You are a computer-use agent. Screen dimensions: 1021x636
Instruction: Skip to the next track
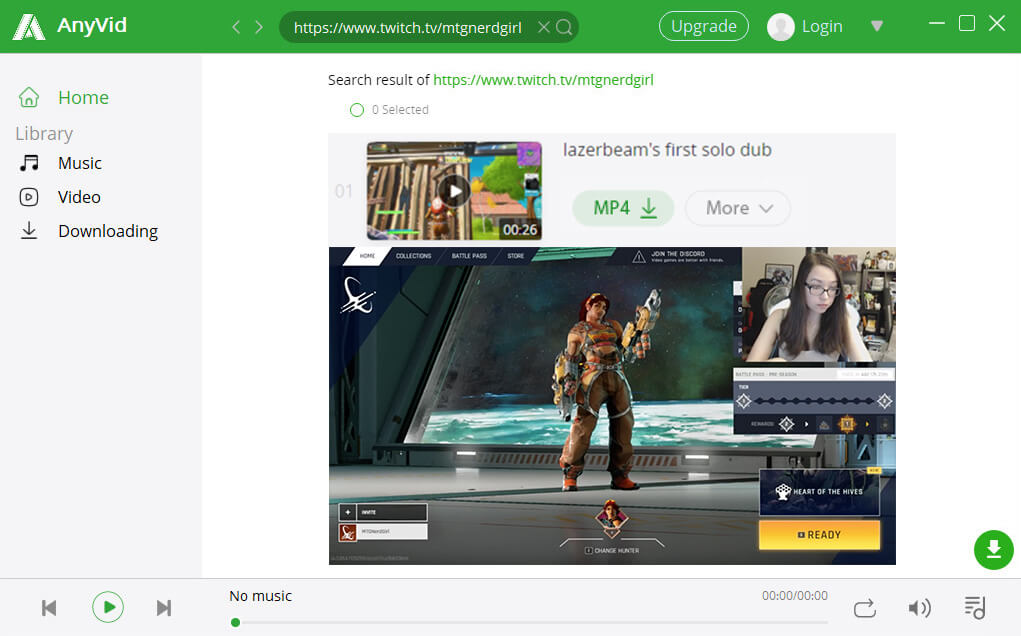164,608
